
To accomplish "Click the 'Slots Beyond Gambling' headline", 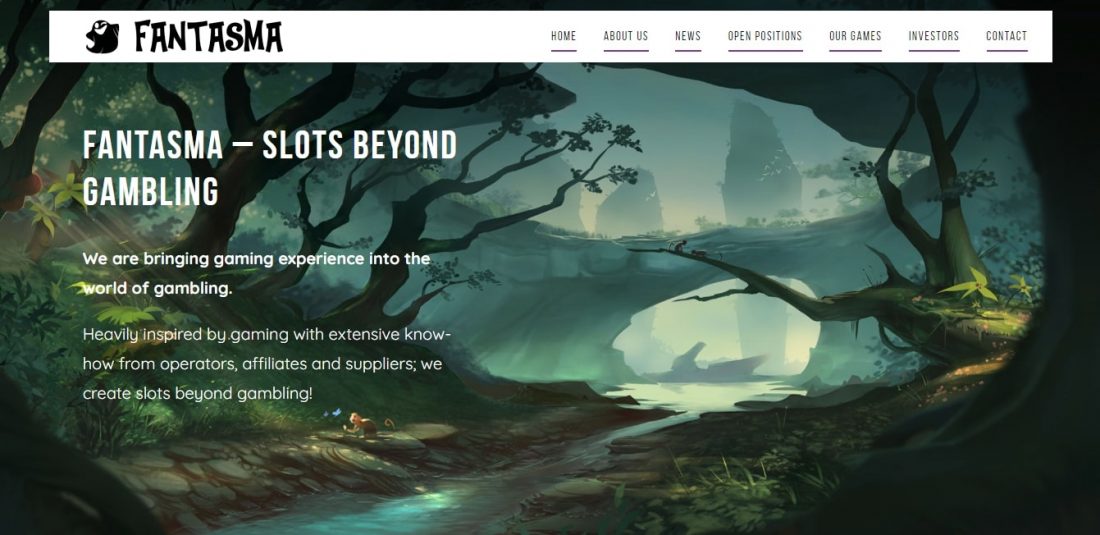I will (x=270, y=168).
